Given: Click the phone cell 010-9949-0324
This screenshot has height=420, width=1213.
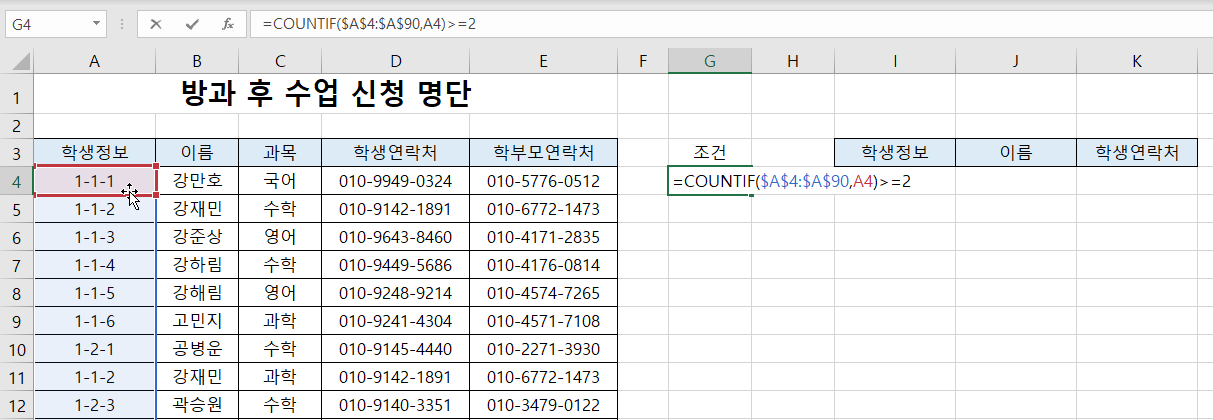Looking at the screenshot, I should pos(395,181).
